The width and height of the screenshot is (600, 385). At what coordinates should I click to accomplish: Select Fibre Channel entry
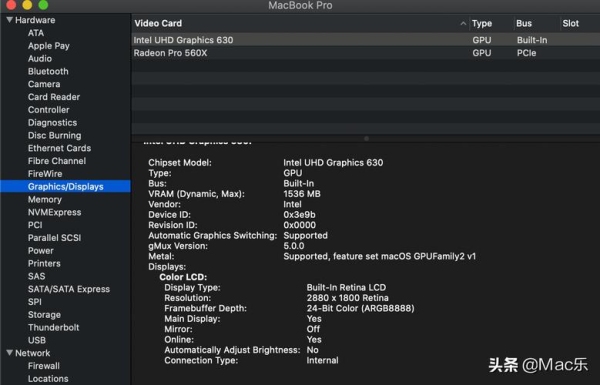[57, 161]
